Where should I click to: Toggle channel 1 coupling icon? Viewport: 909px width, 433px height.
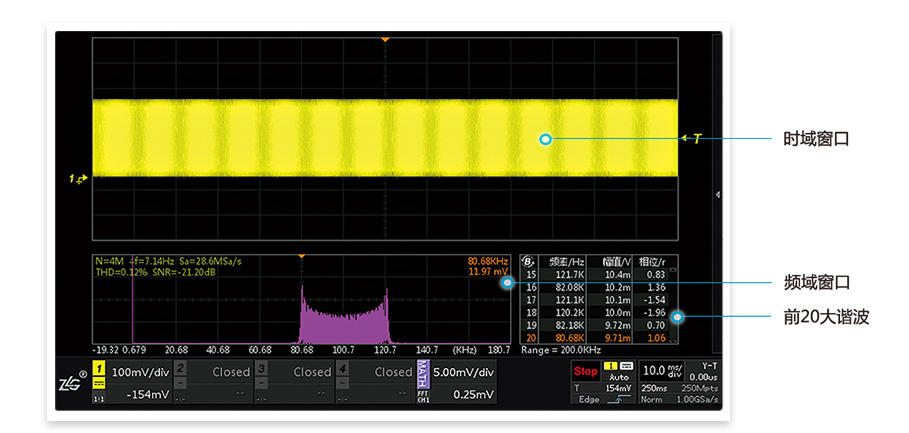point(99,382)
